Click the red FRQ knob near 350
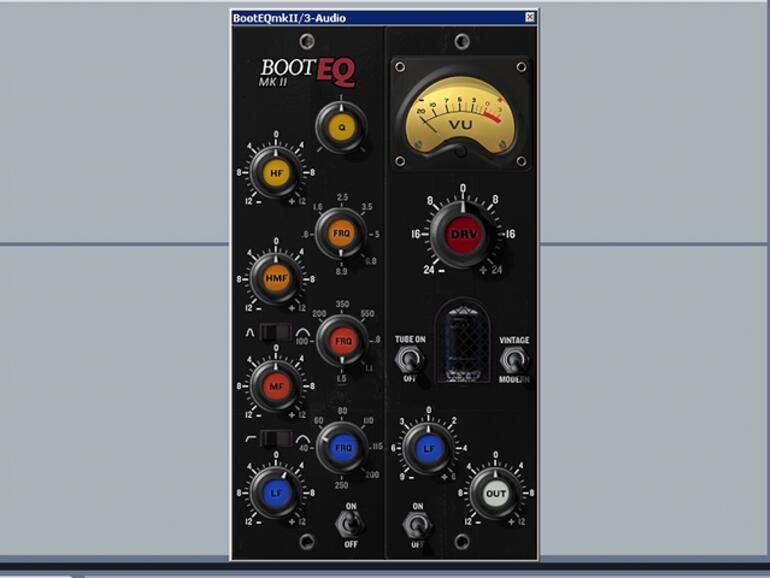 pos(343,341)
